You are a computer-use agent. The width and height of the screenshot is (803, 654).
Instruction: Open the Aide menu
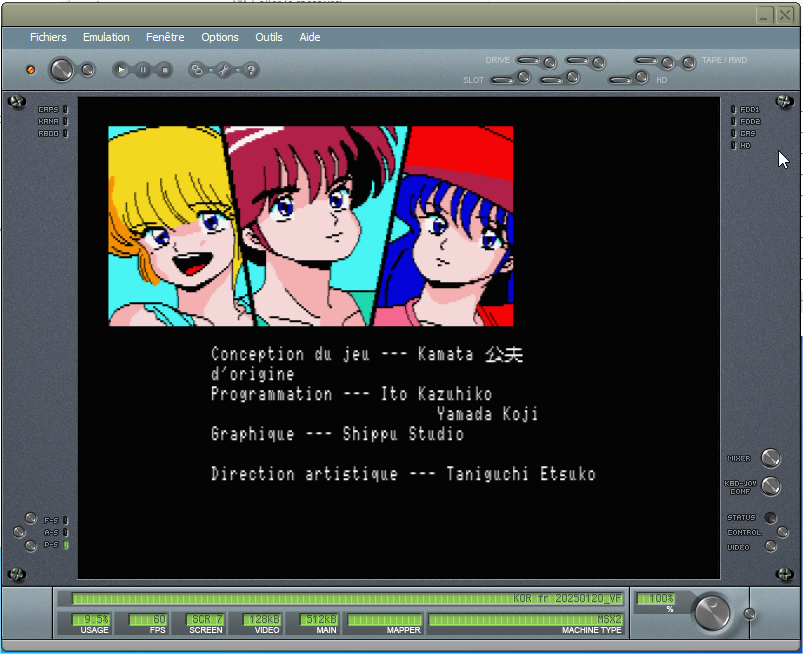pos(310,37)
